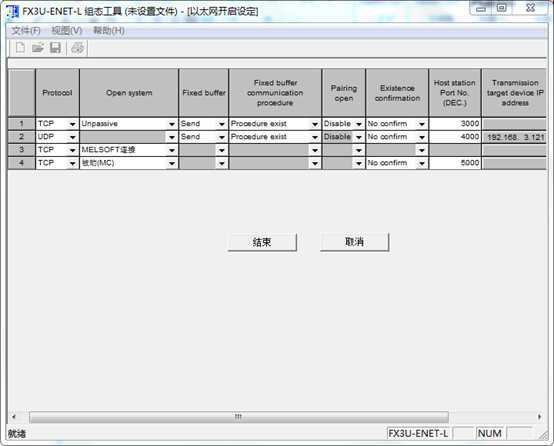Open the 文件(F) menu
The width and height of the screenshot is (554, 446).
(x=26, y=31)
